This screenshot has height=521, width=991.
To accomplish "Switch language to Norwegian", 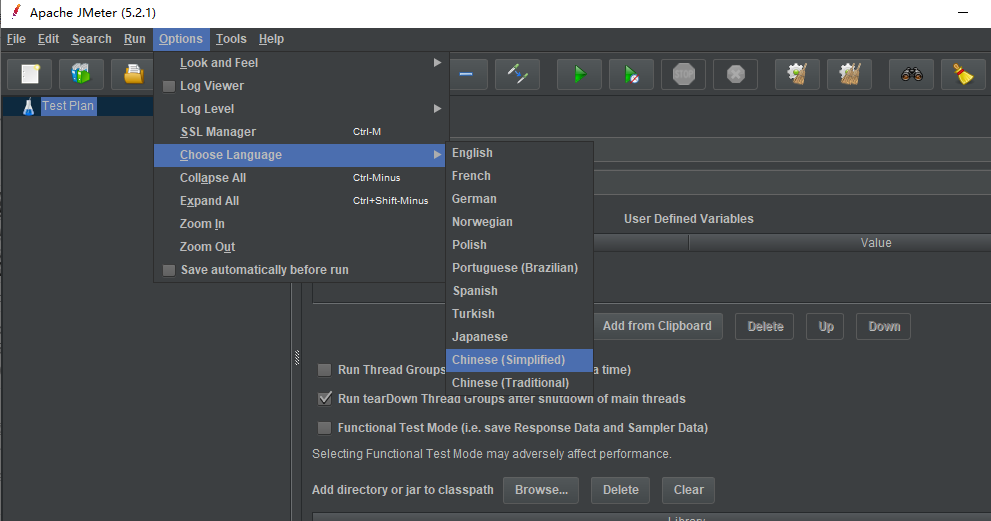I will [520, 222].
